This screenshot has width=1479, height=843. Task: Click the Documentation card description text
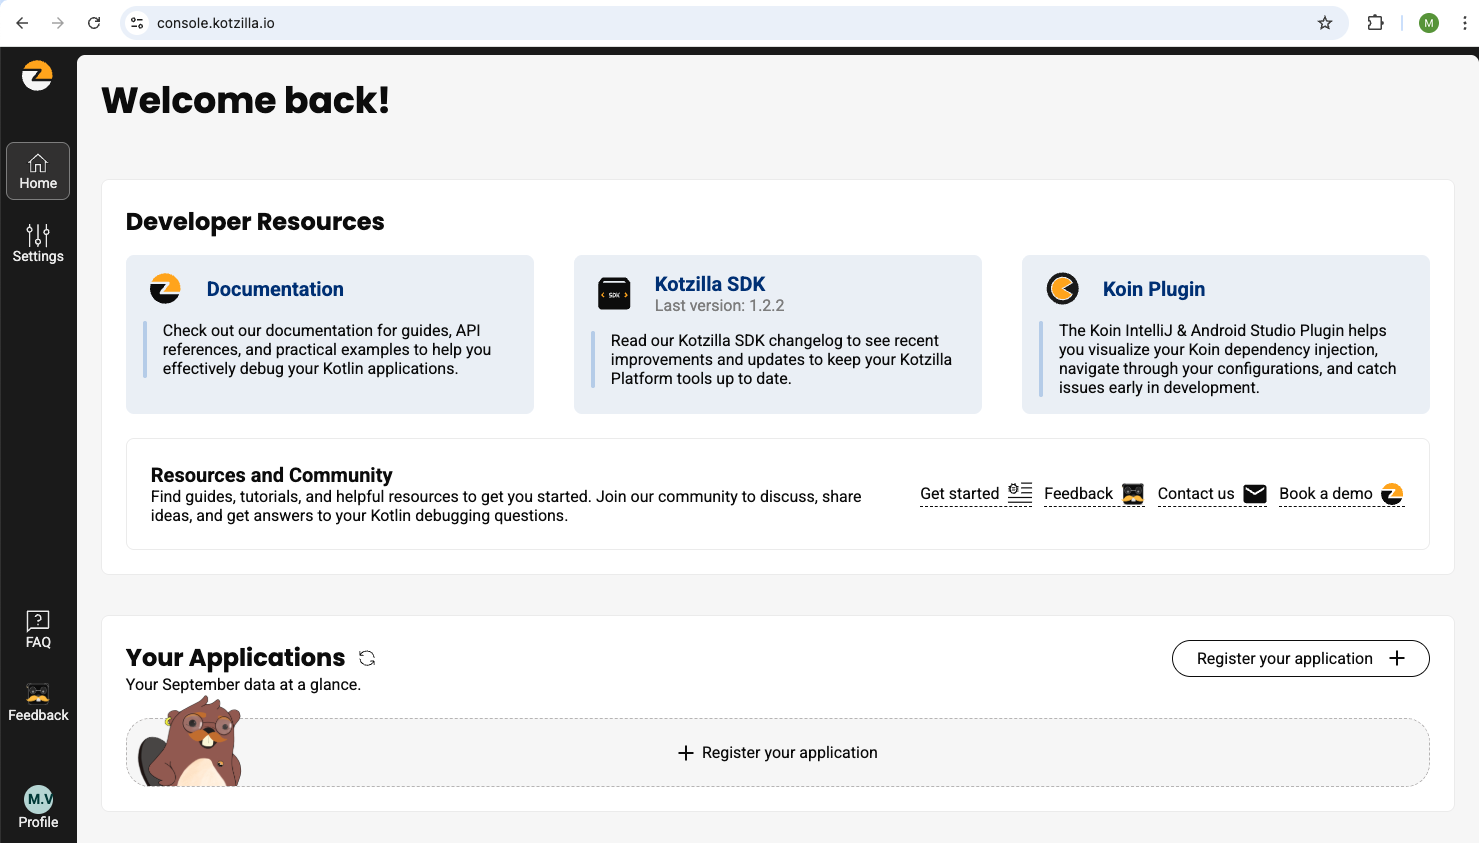click(327, 350)
